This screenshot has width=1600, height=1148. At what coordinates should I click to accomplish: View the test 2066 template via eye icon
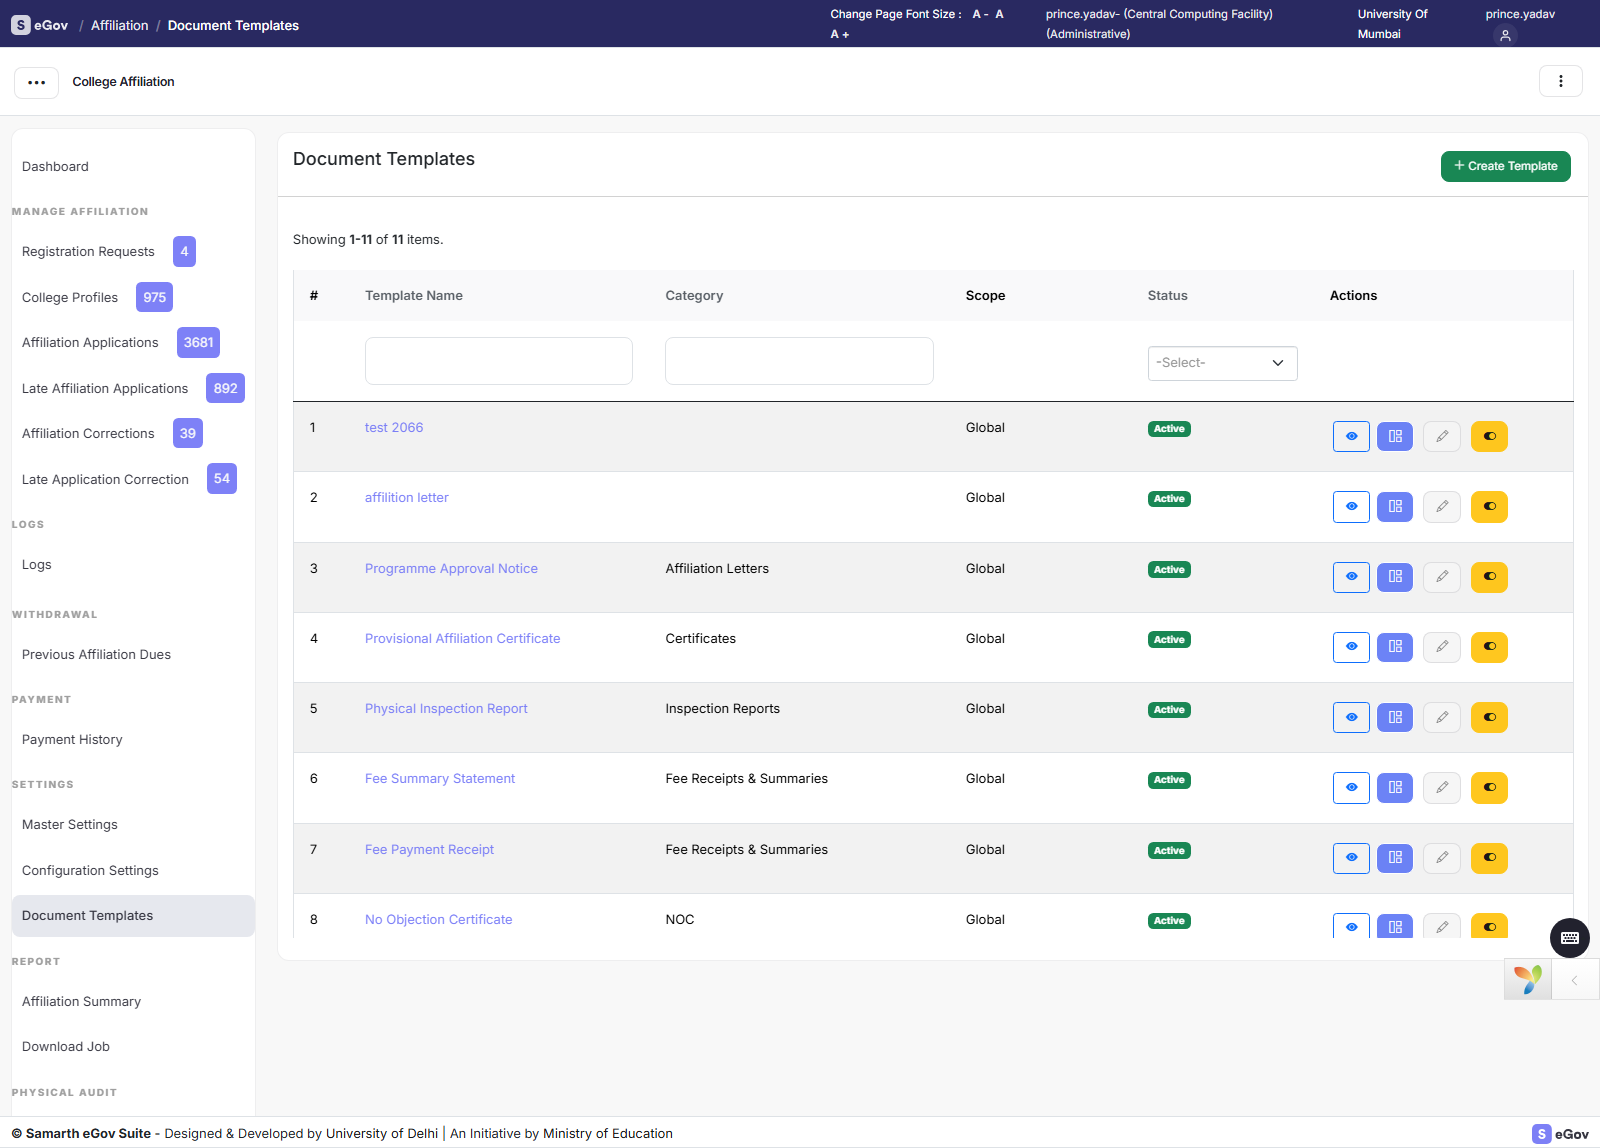tap(1351, 436)
